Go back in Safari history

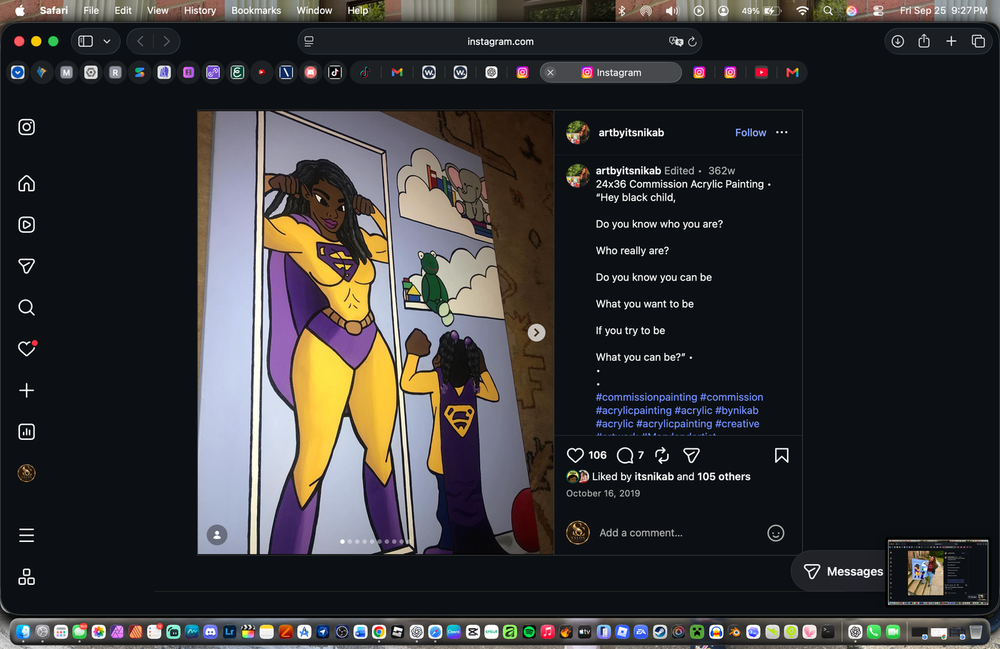[140, 41]
